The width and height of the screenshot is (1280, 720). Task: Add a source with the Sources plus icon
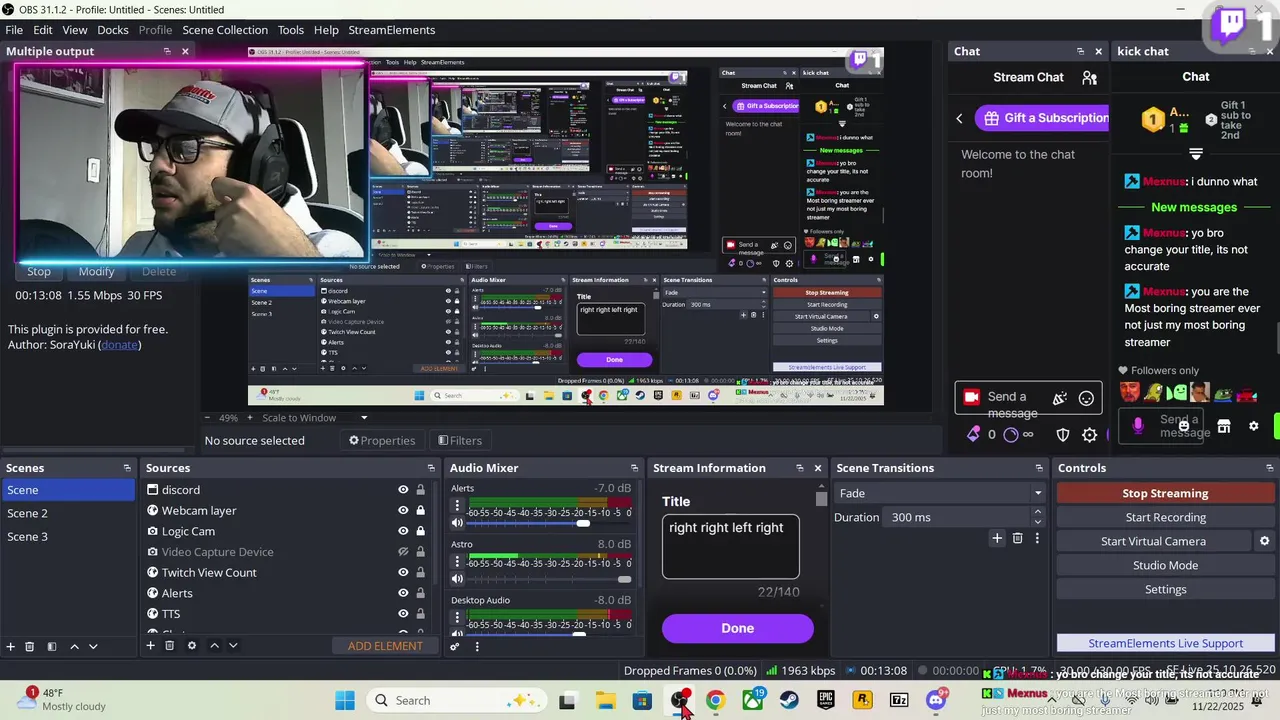(x=151, y=646)
